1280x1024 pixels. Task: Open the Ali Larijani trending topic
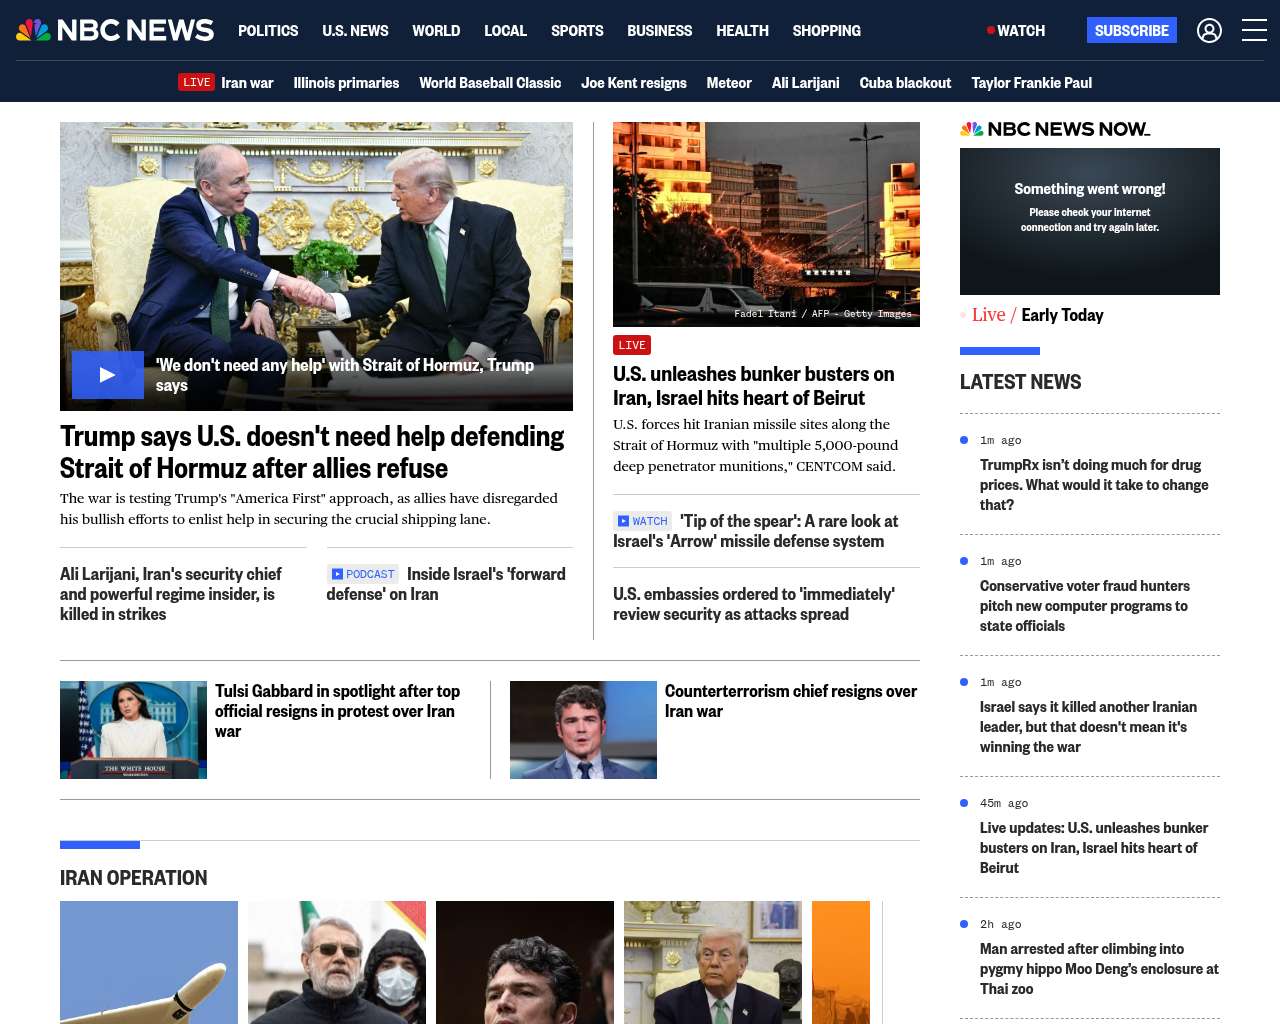pos(805,83)
